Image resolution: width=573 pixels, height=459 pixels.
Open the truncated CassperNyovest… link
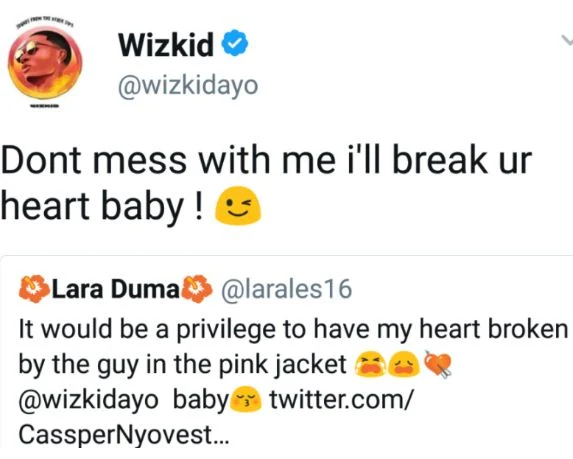124,435
